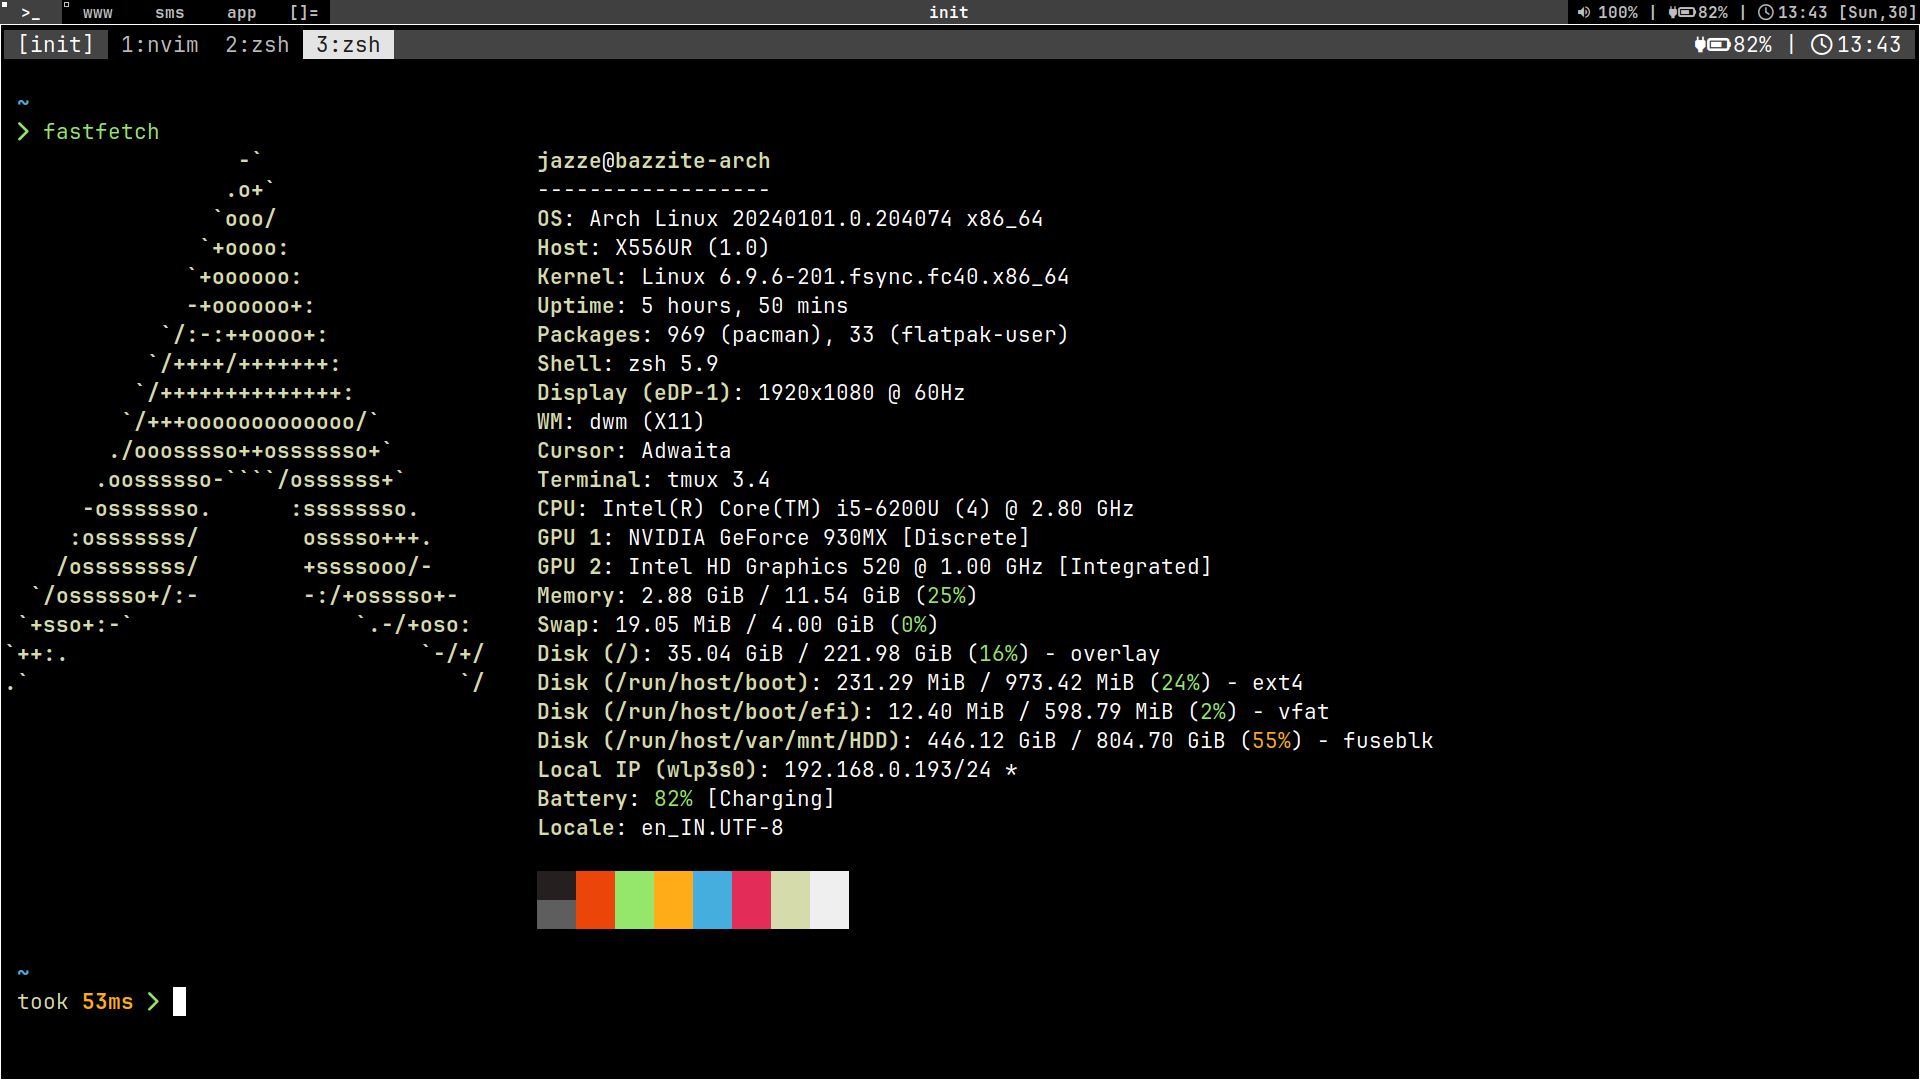Viewport: 1920px width, 1080px height.
Task: Click the blue color block in palette
Action: tap(712, 899)
